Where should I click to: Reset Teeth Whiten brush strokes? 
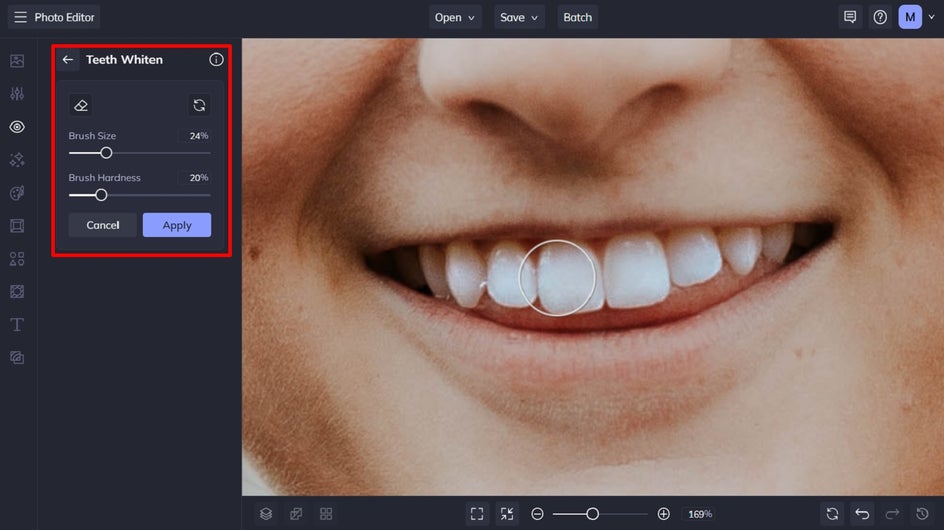[x=199, y=105]
